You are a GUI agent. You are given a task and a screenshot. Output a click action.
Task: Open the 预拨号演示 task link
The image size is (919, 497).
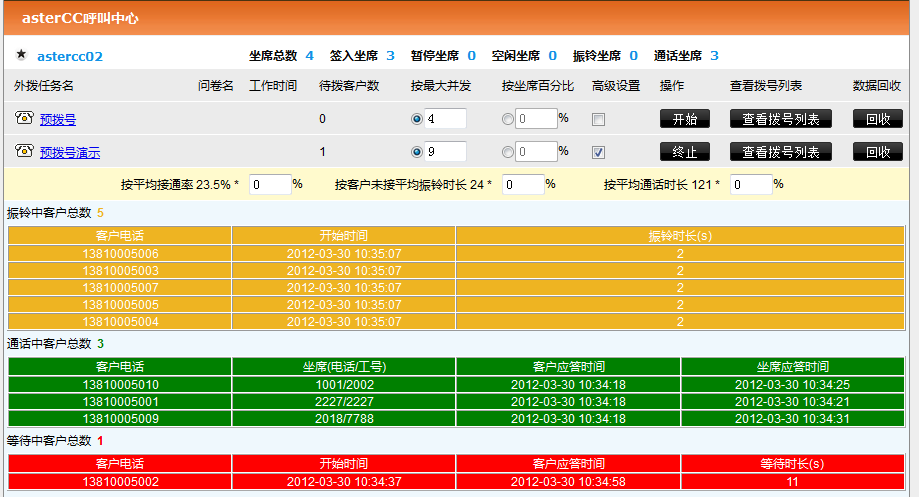coord(69,152)
